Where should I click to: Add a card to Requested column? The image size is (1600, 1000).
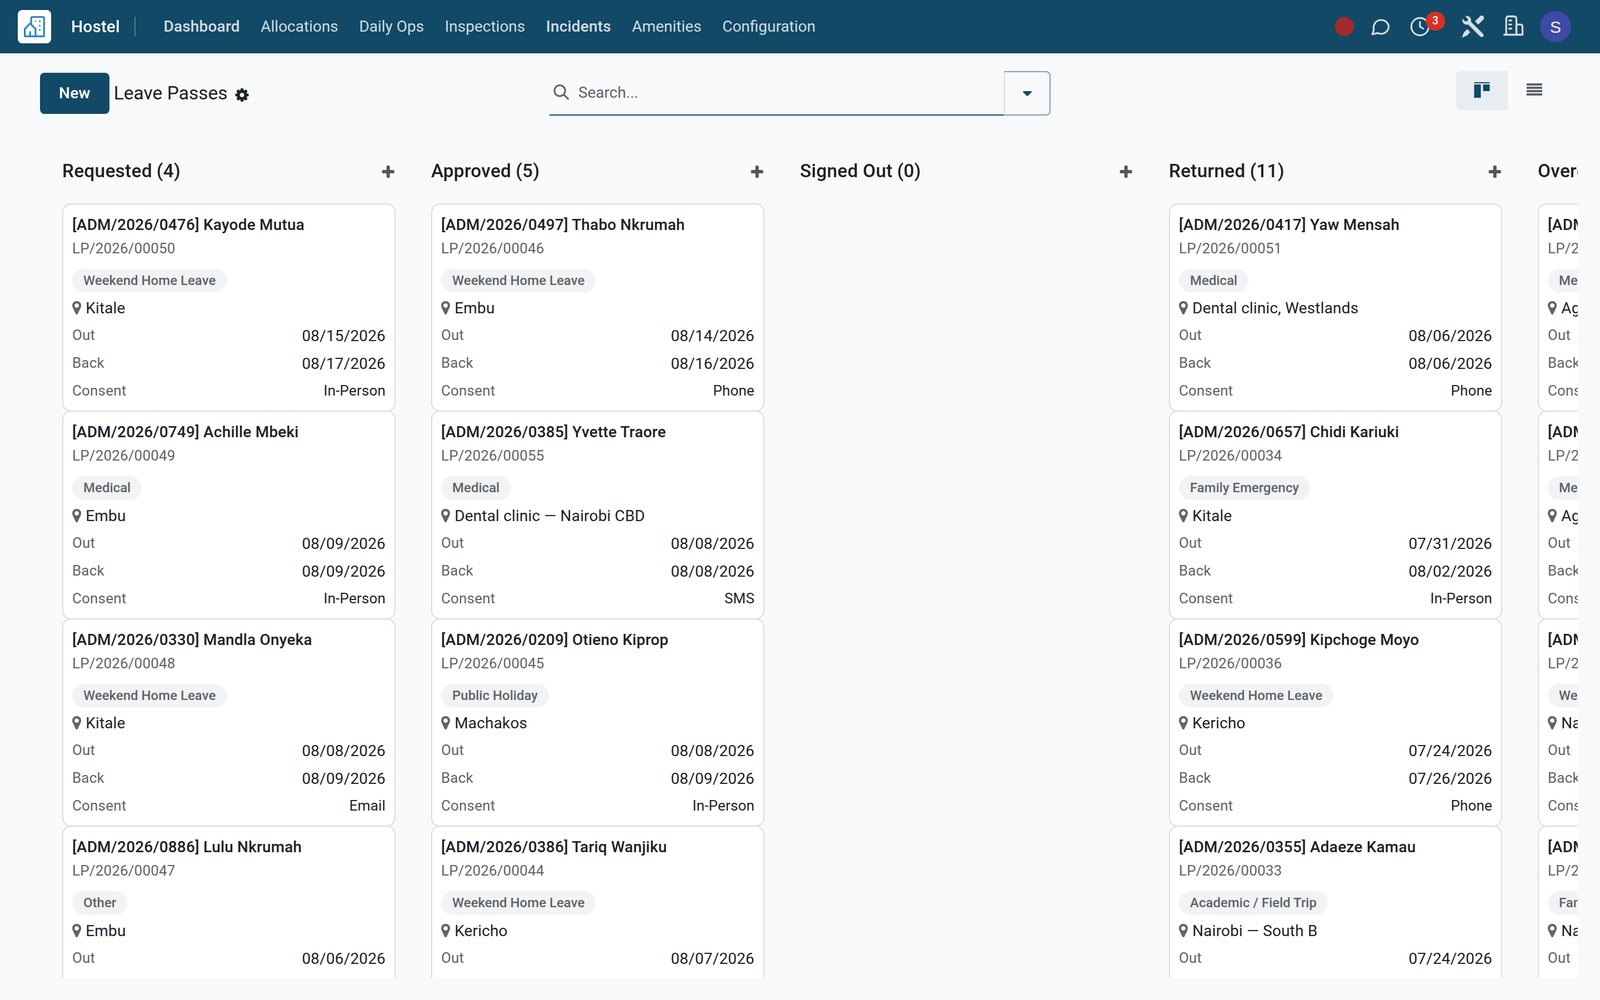(x=388, y=172)
